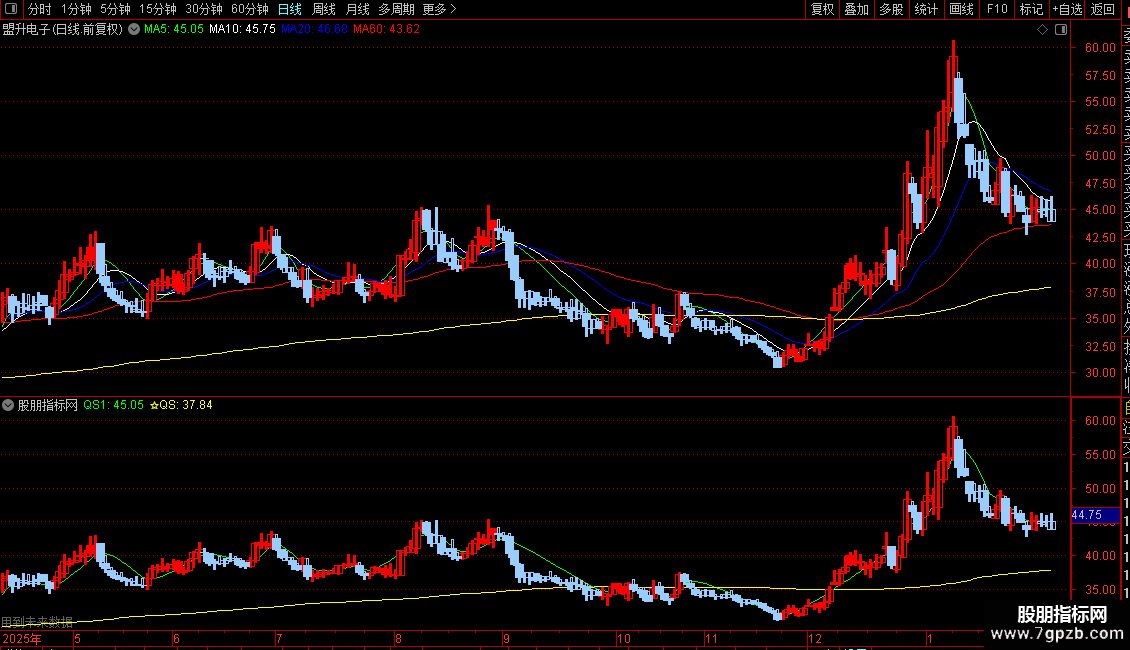Select the 30分钟 period tab

pyautogui.click(x=204, y=9)
